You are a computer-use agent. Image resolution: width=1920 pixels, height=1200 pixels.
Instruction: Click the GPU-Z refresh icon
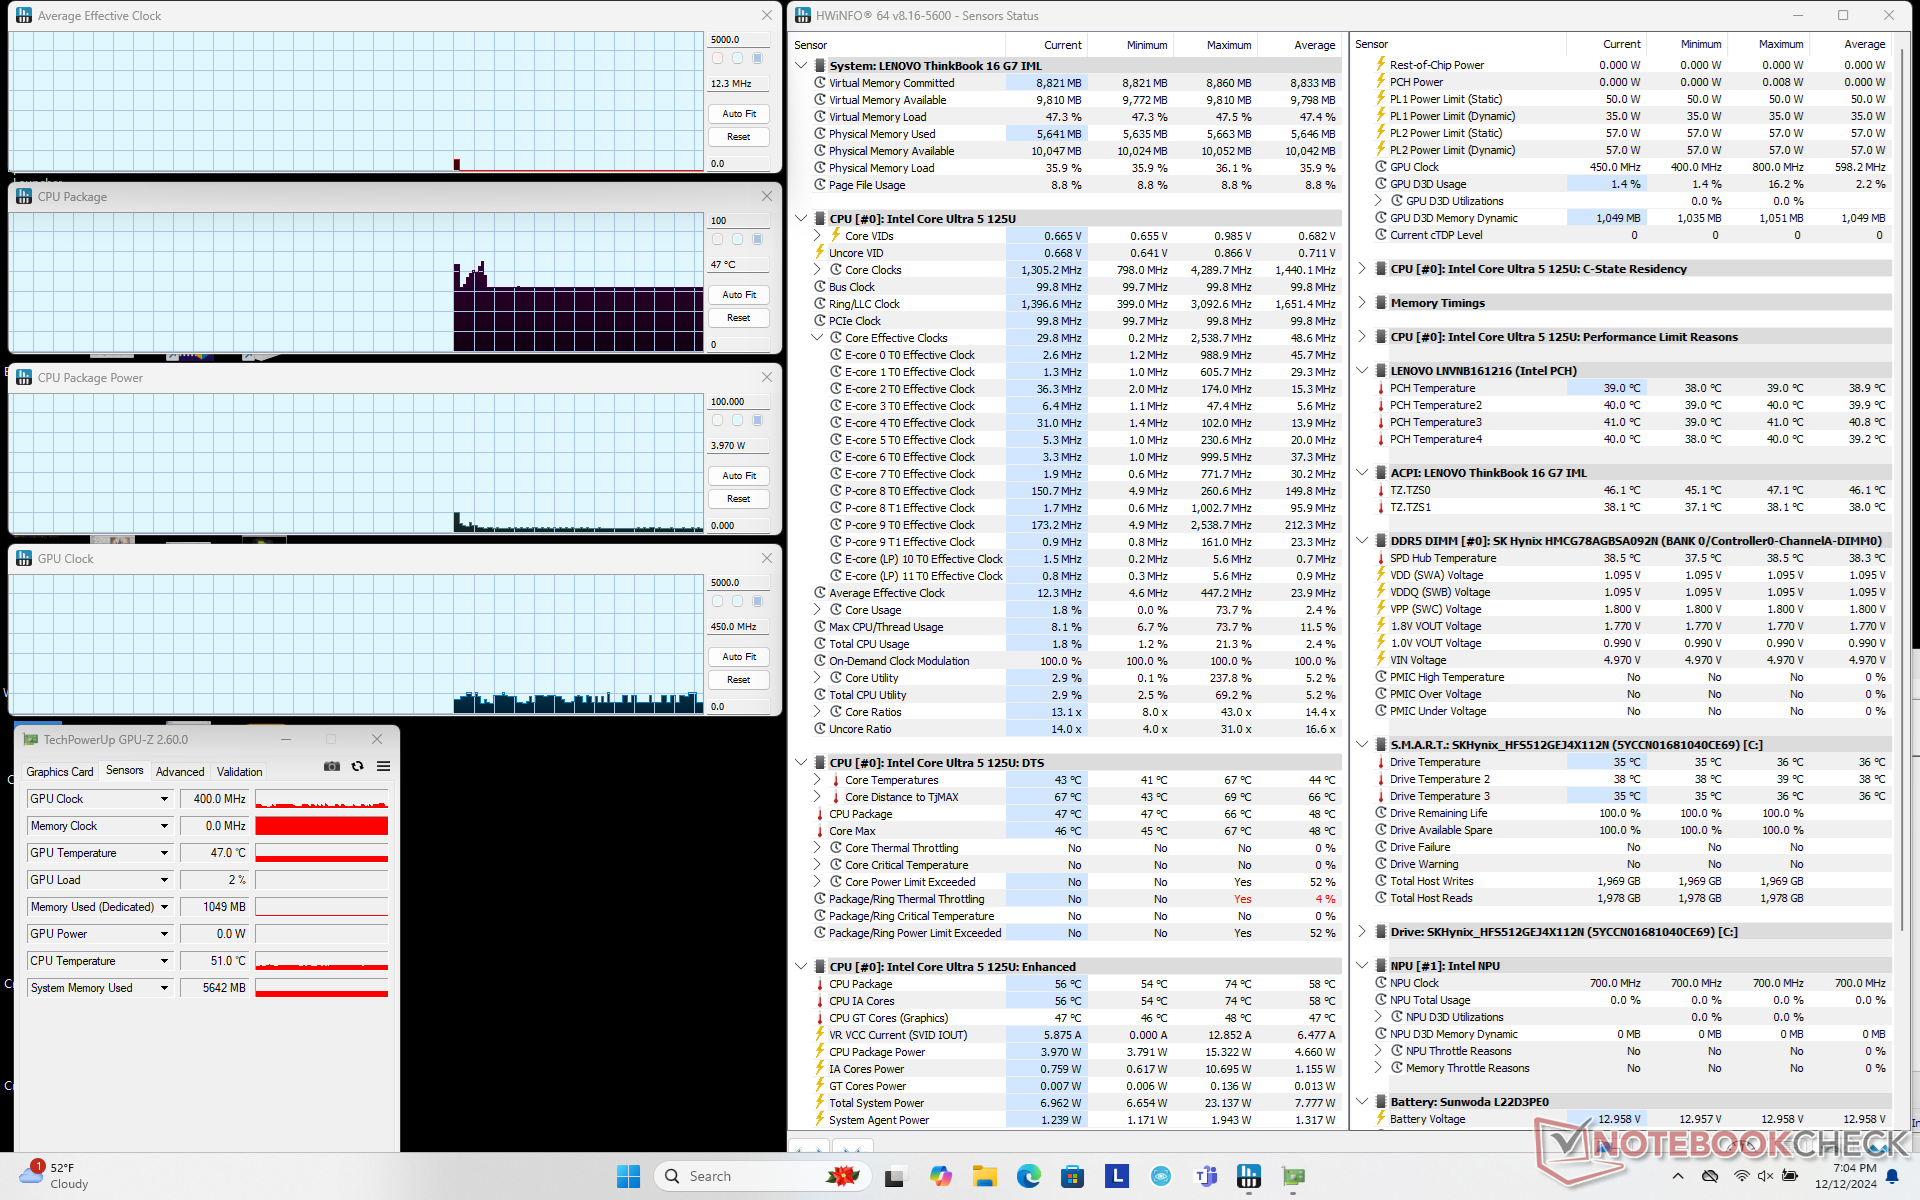click(x=358, y=767)
